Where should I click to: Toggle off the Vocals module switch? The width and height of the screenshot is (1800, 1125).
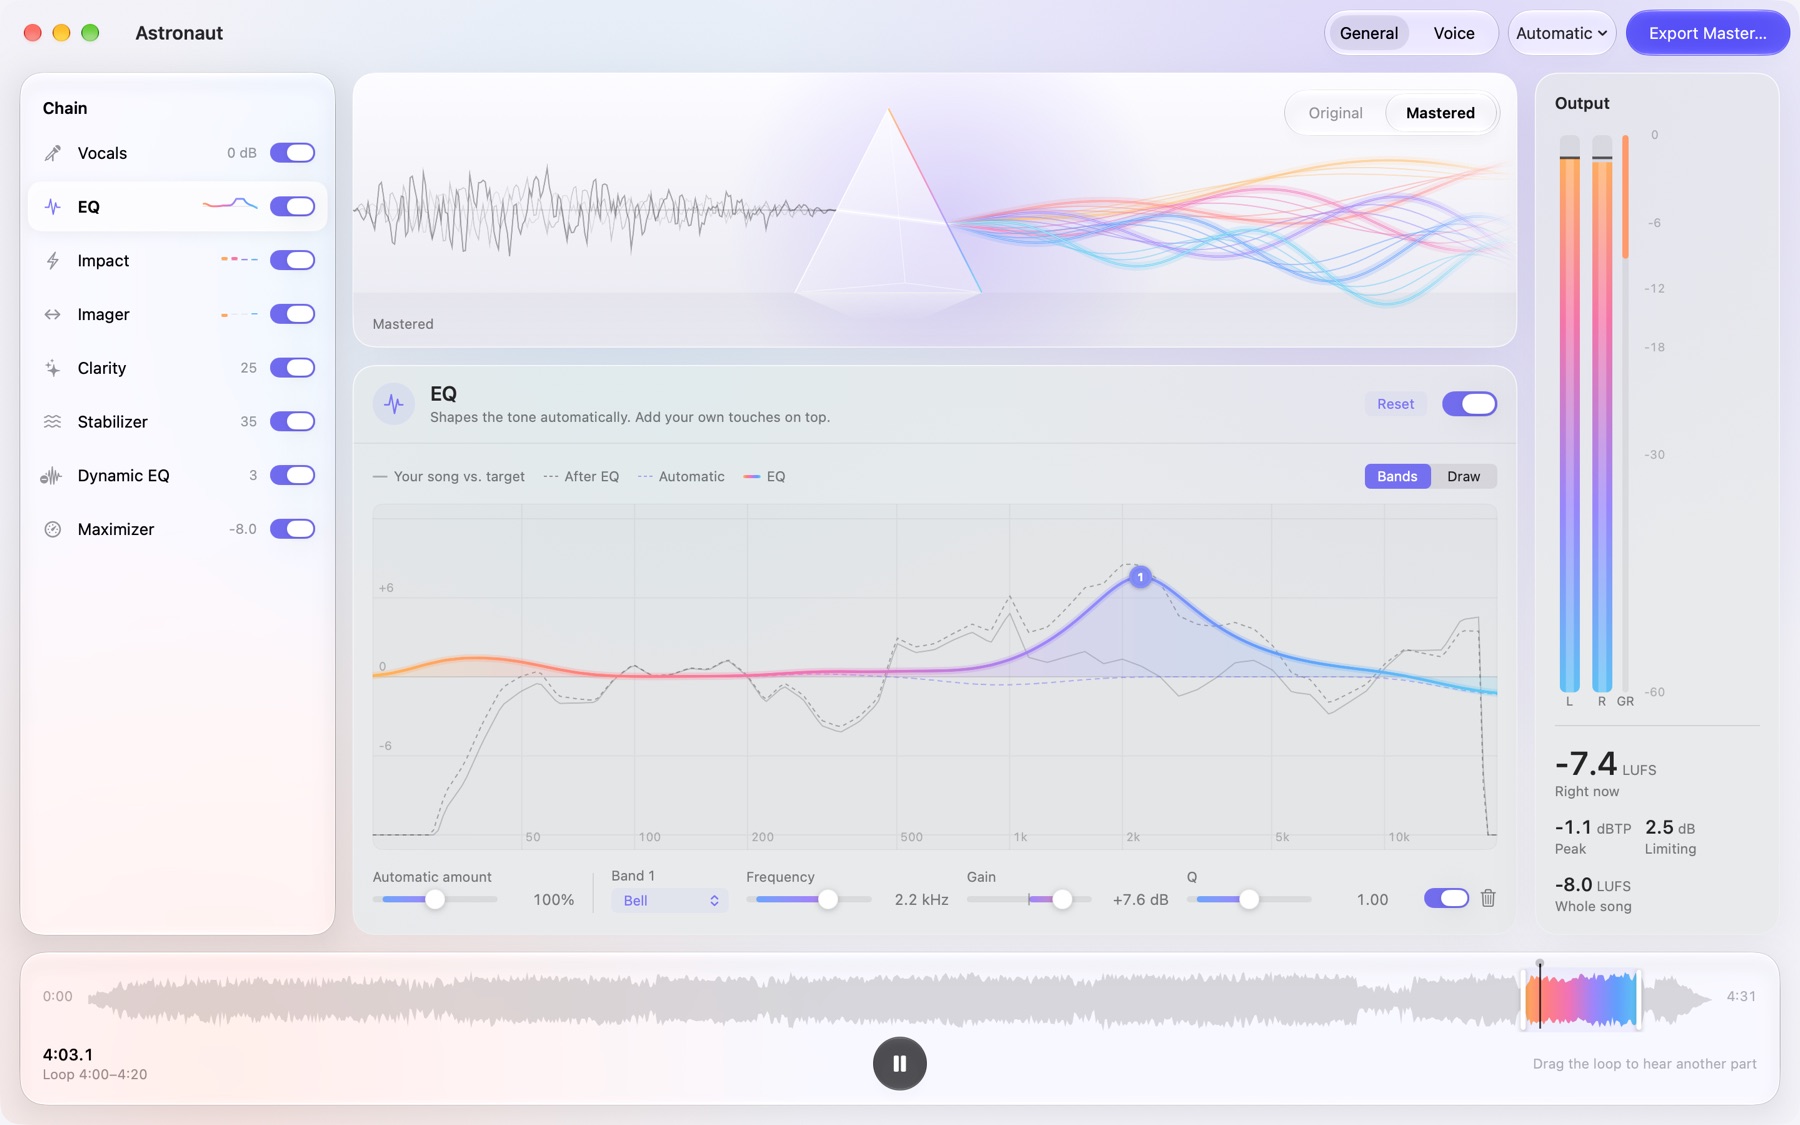click(293, 153)
